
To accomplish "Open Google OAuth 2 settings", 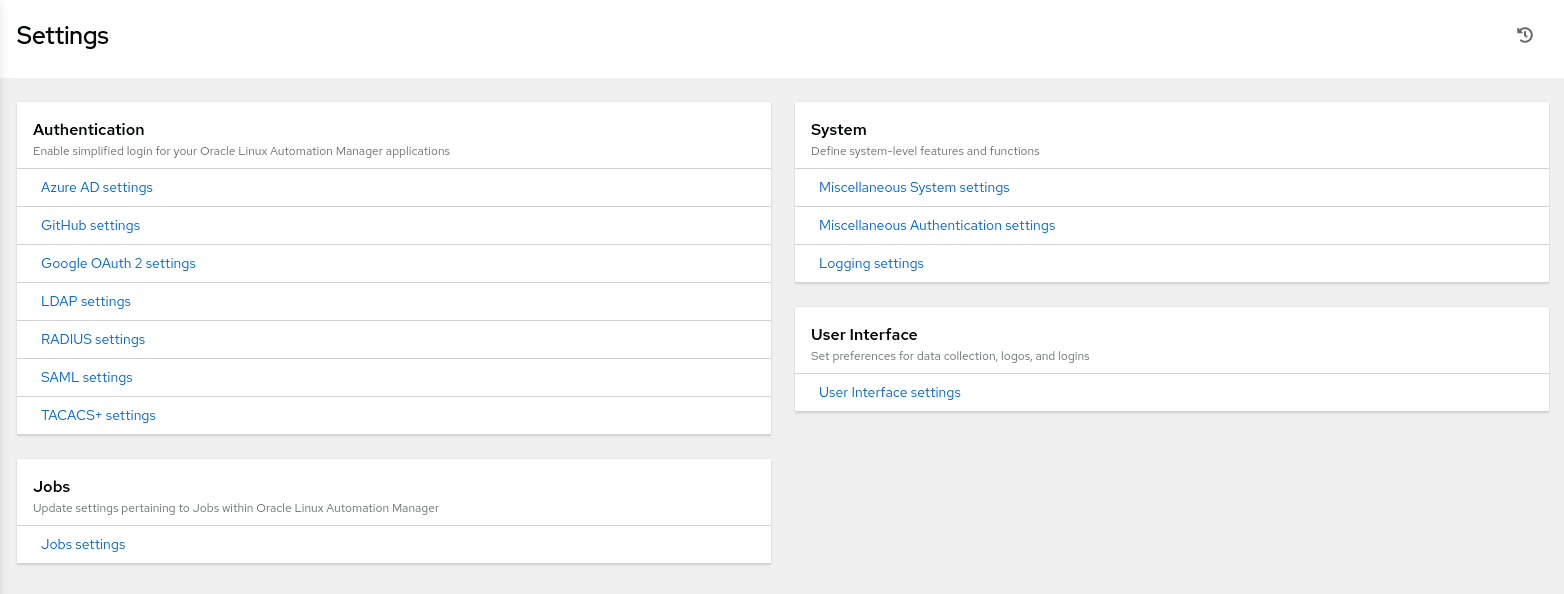I will [118, 263].
